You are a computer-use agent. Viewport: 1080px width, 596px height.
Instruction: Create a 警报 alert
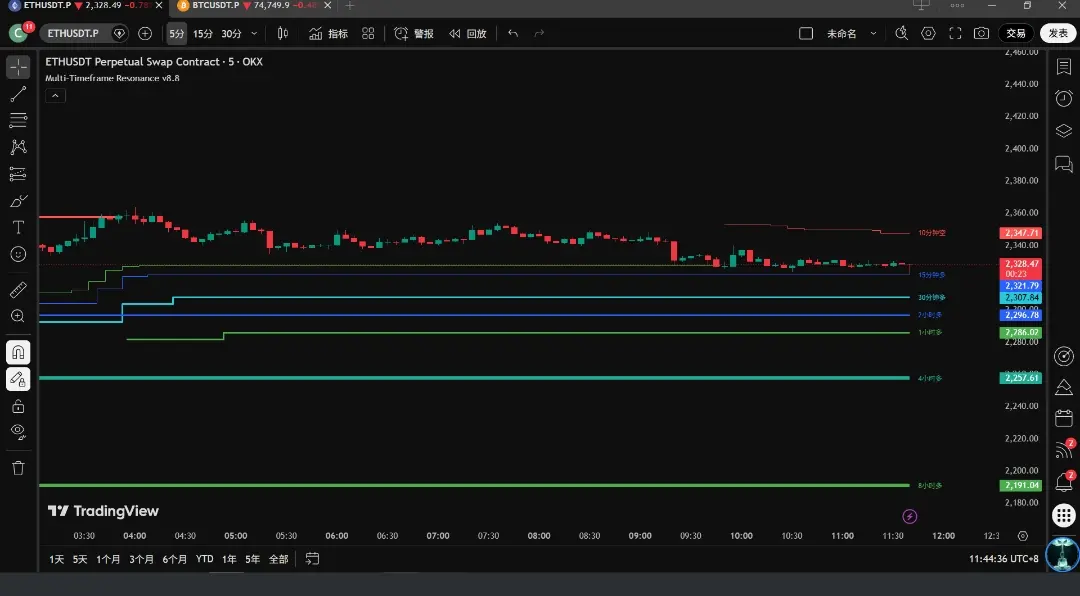coord(414,33)
